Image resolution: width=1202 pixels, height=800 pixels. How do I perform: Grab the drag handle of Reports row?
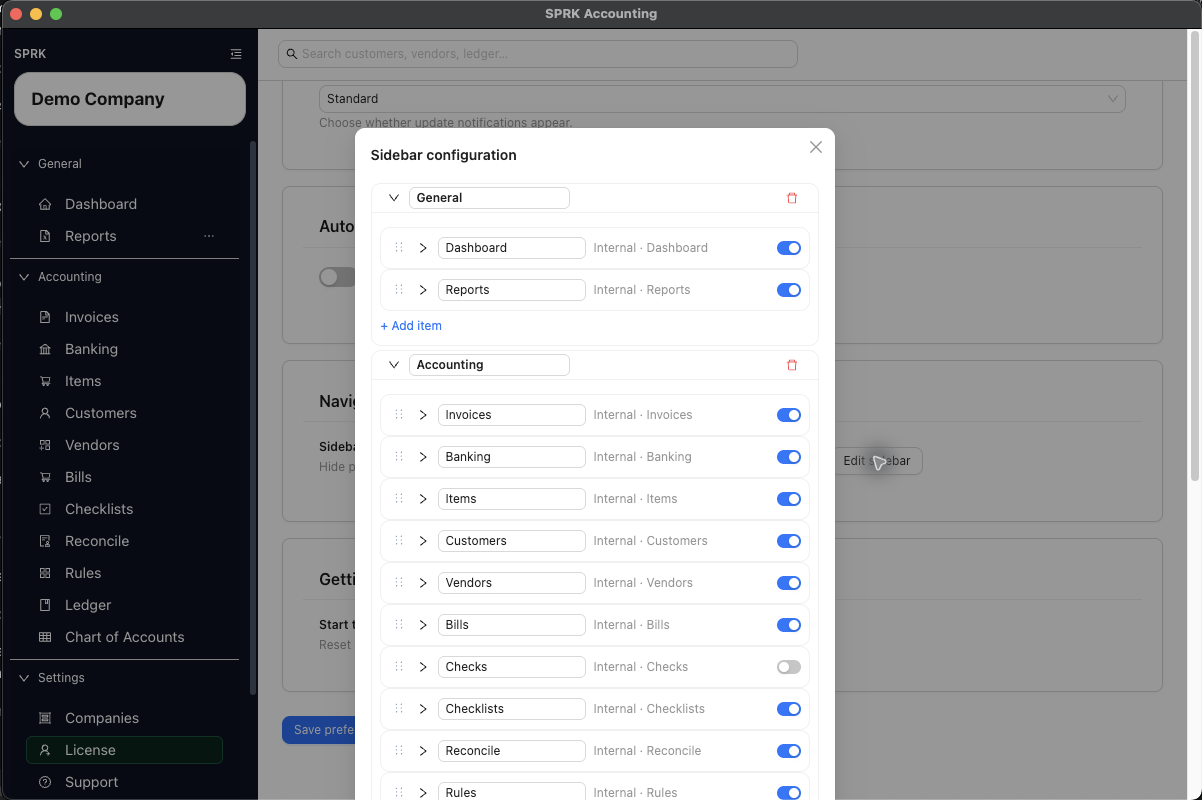(399, 289)
